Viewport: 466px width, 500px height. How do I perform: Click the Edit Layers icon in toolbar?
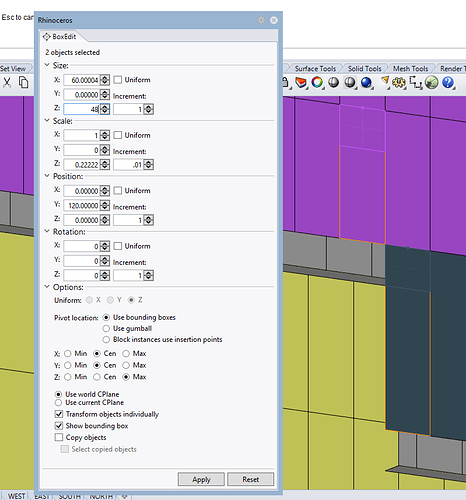(301, 82)
